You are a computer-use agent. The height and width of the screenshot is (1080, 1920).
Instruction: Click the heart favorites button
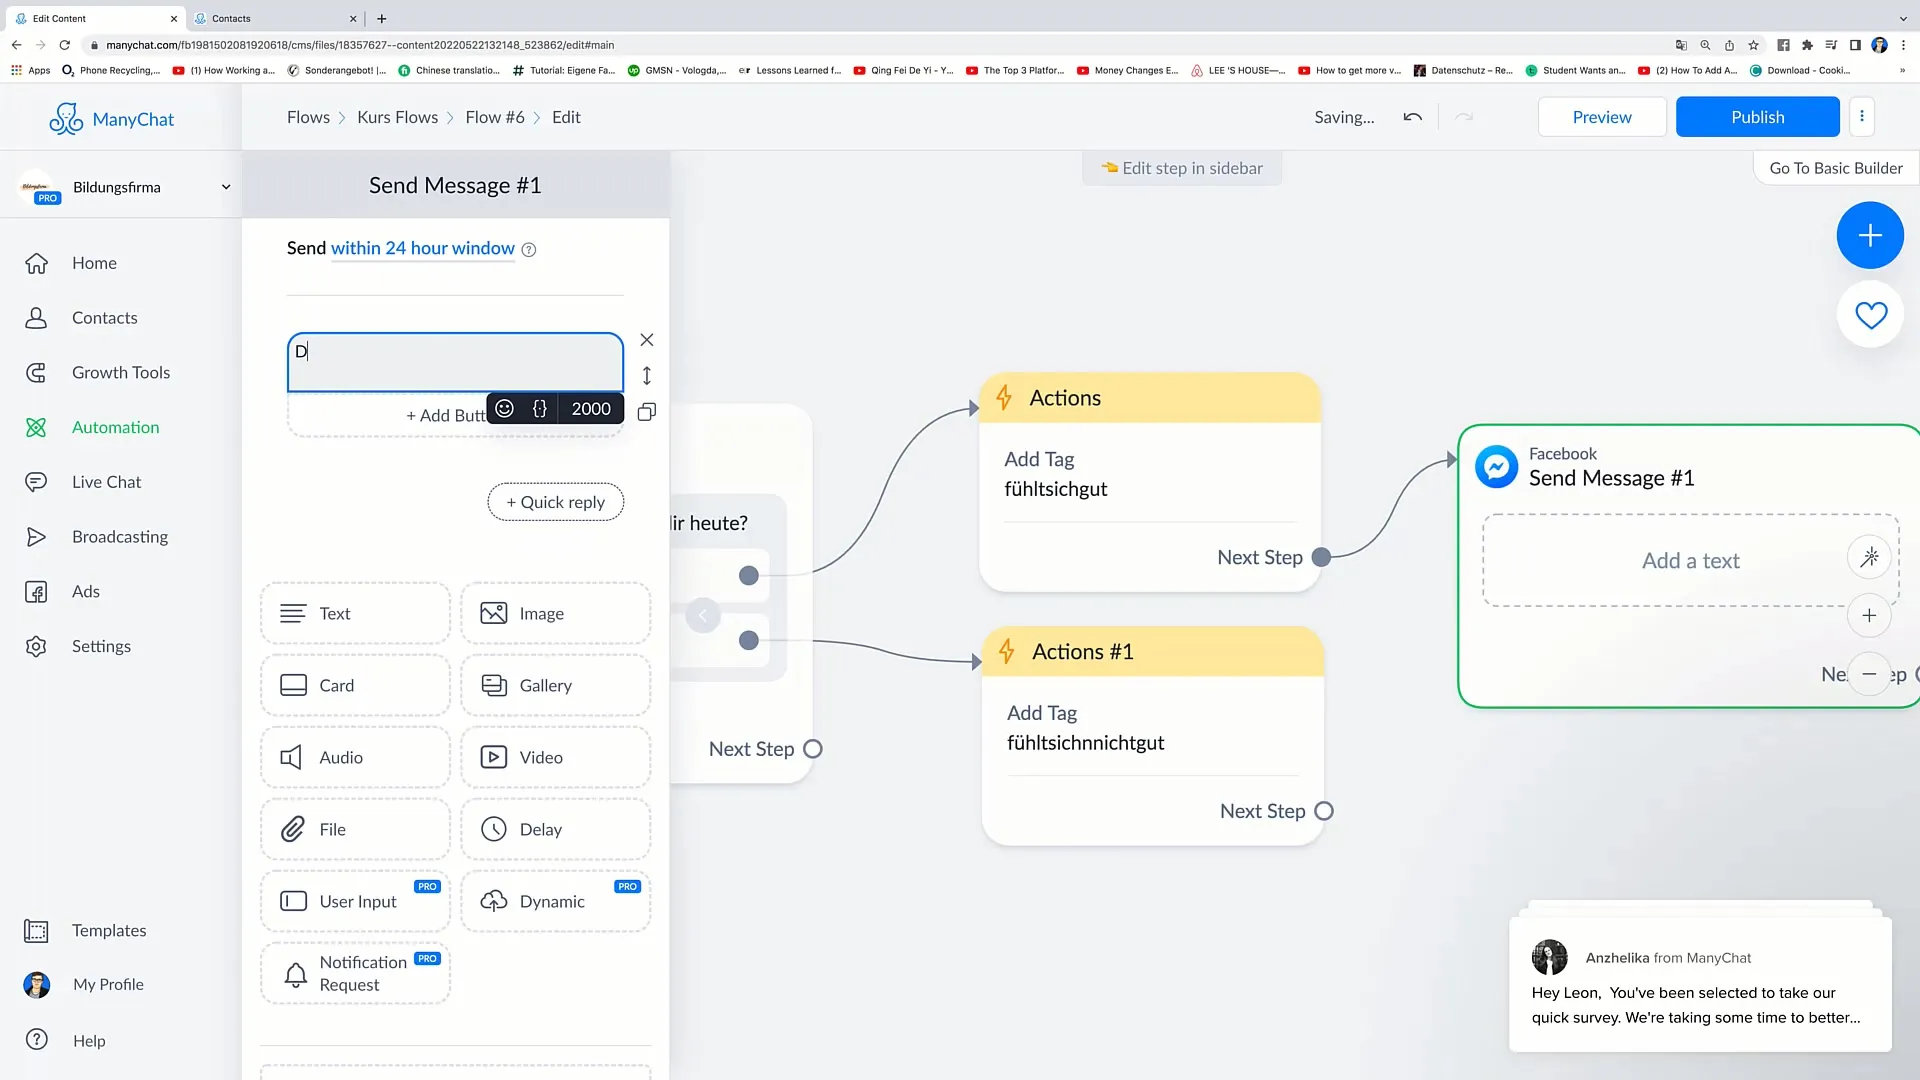pyautogui.click(x=1870, y=315)
